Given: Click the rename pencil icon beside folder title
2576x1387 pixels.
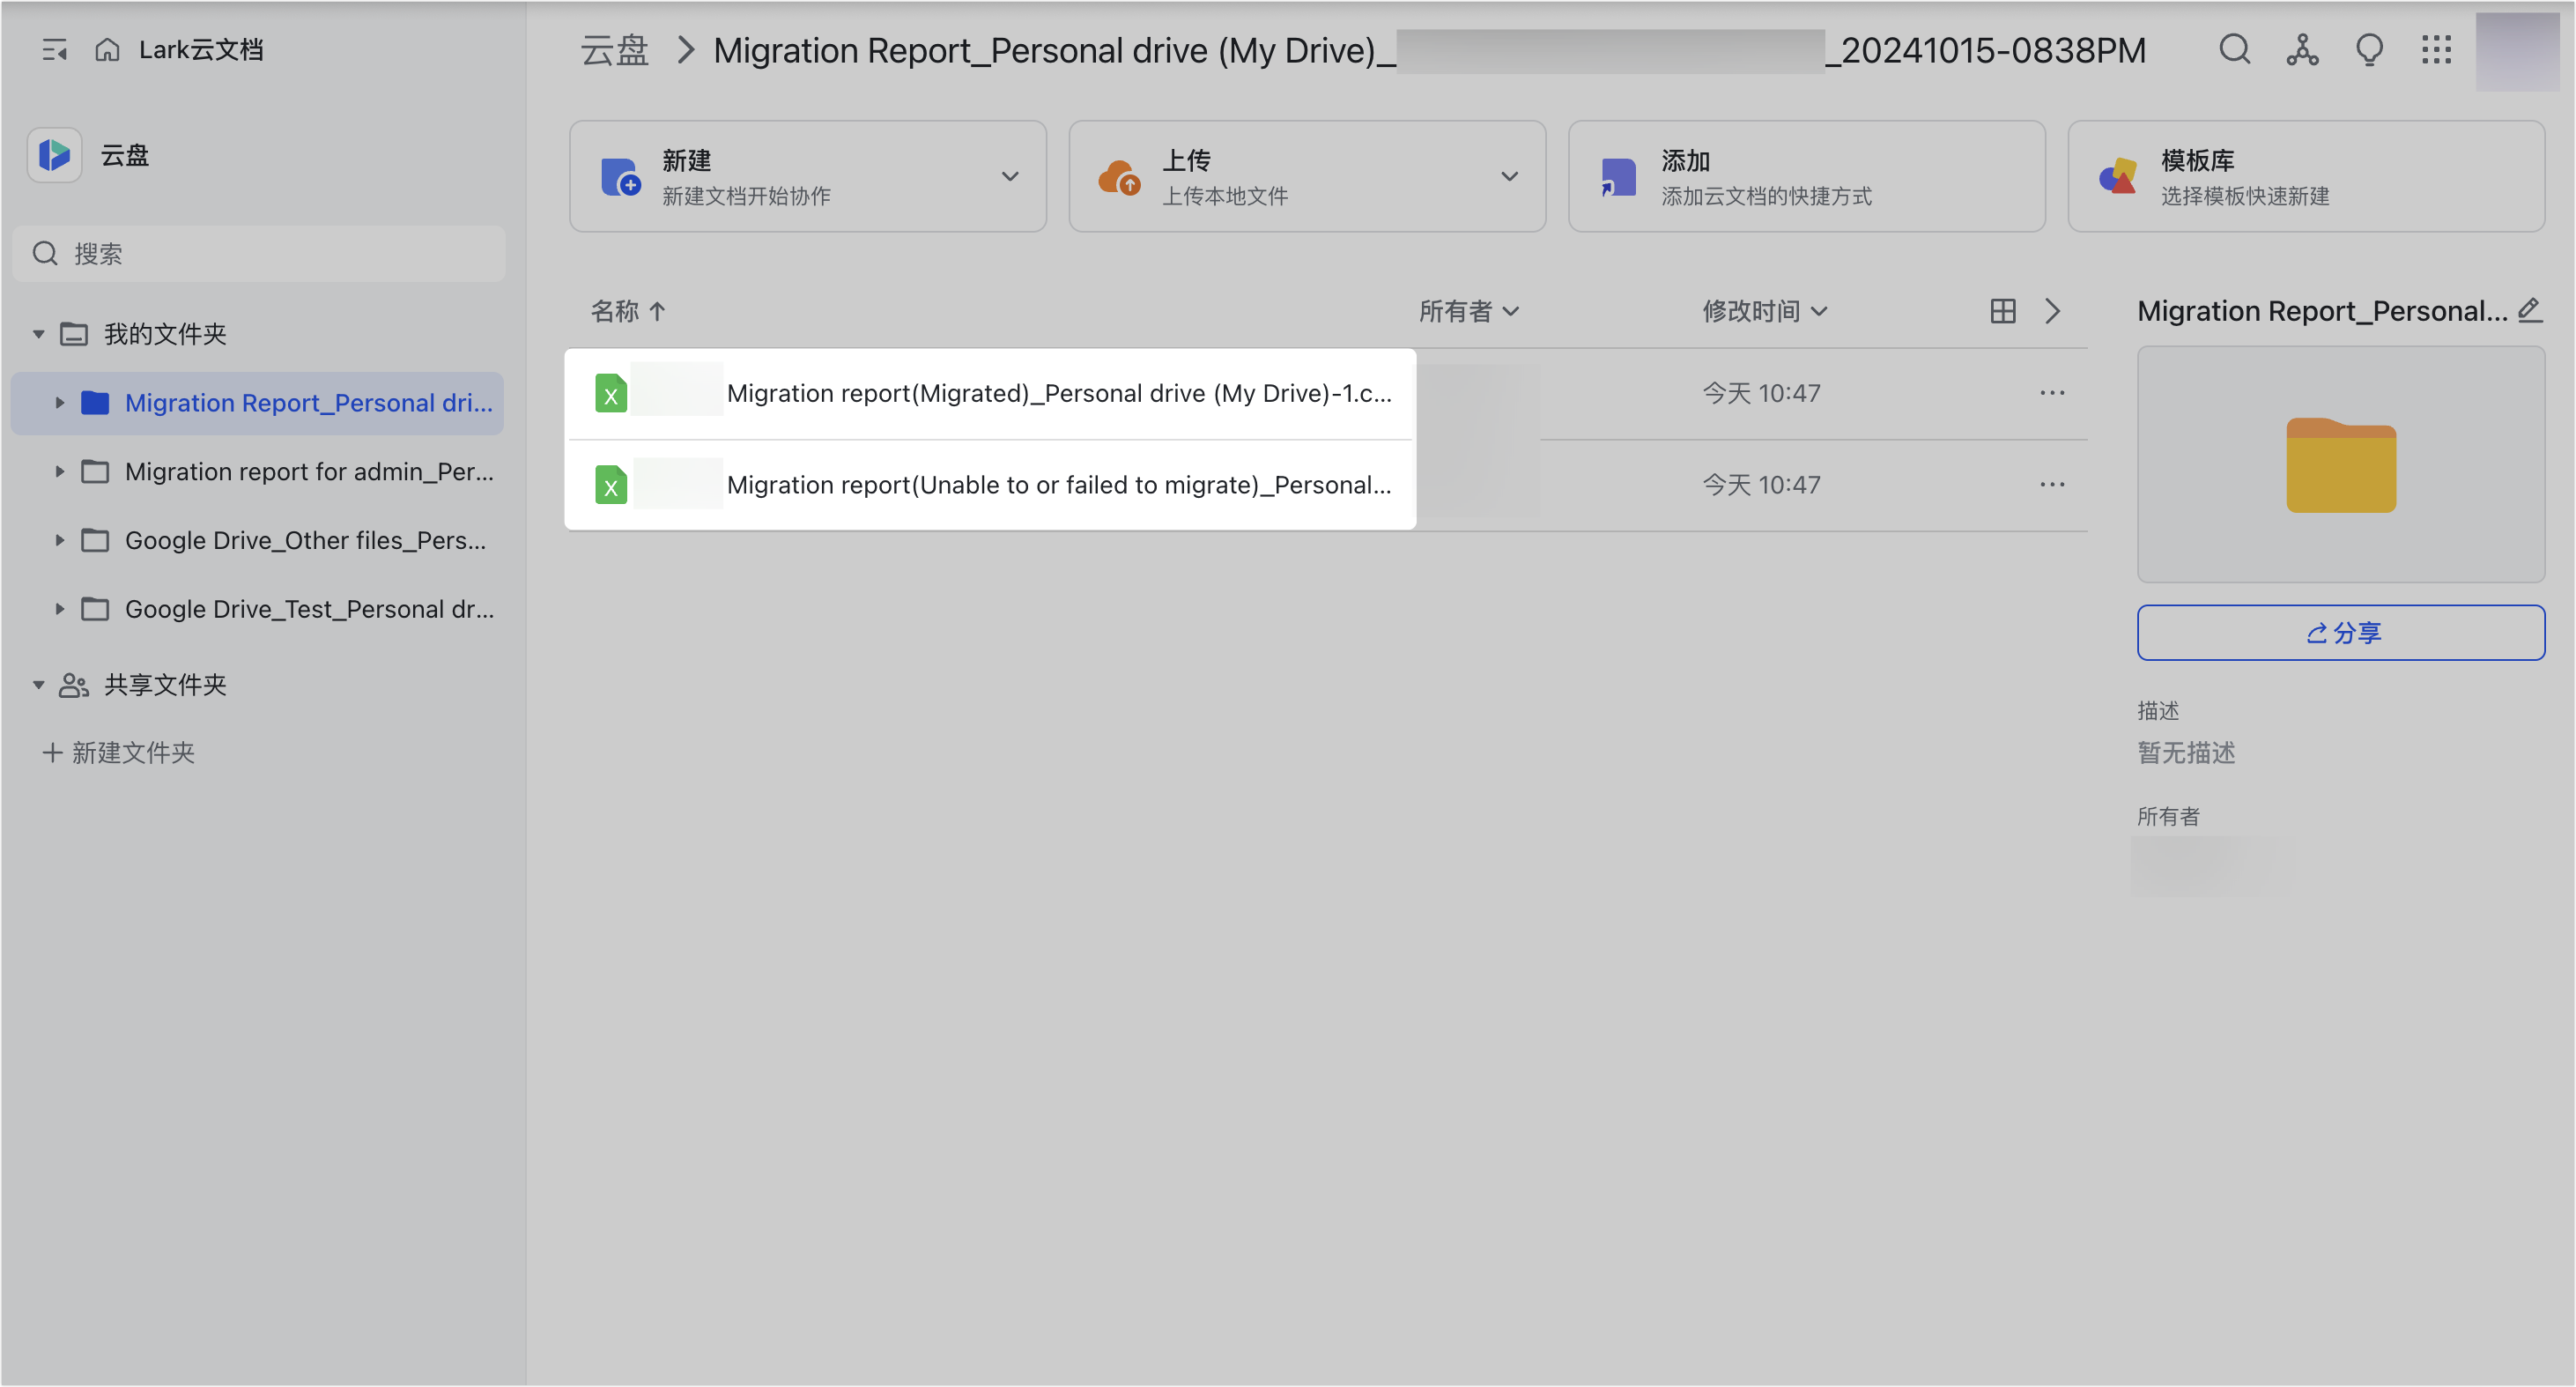Looking at the screenshot, I should (2531, 310).
